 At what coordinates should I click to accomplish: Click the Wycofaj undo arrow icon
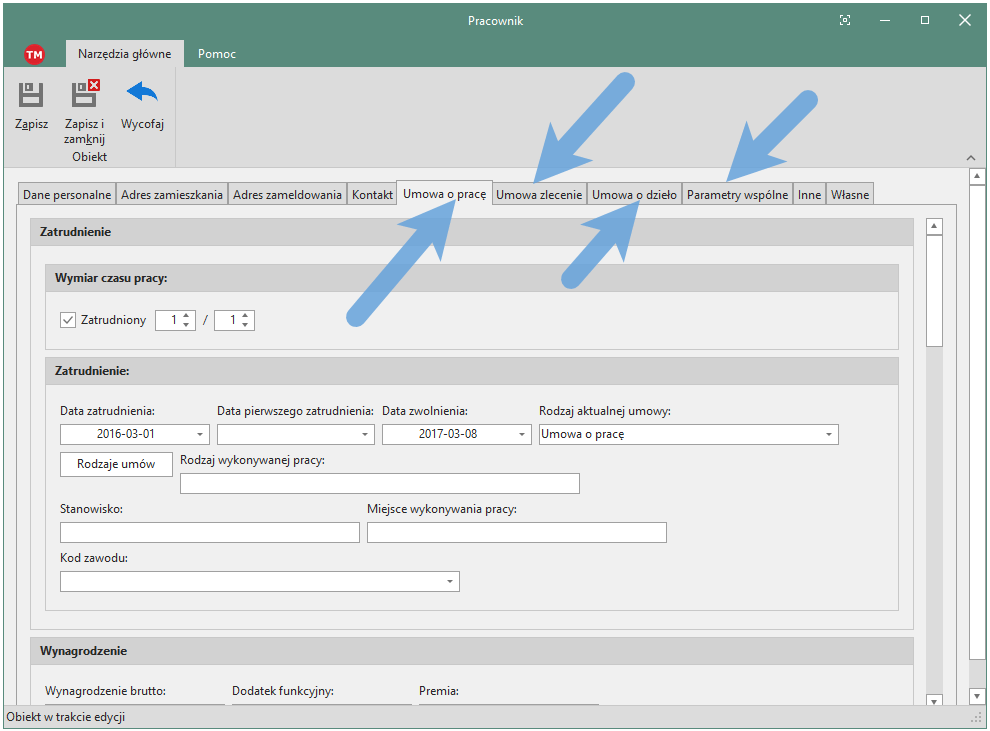(142, 94)
